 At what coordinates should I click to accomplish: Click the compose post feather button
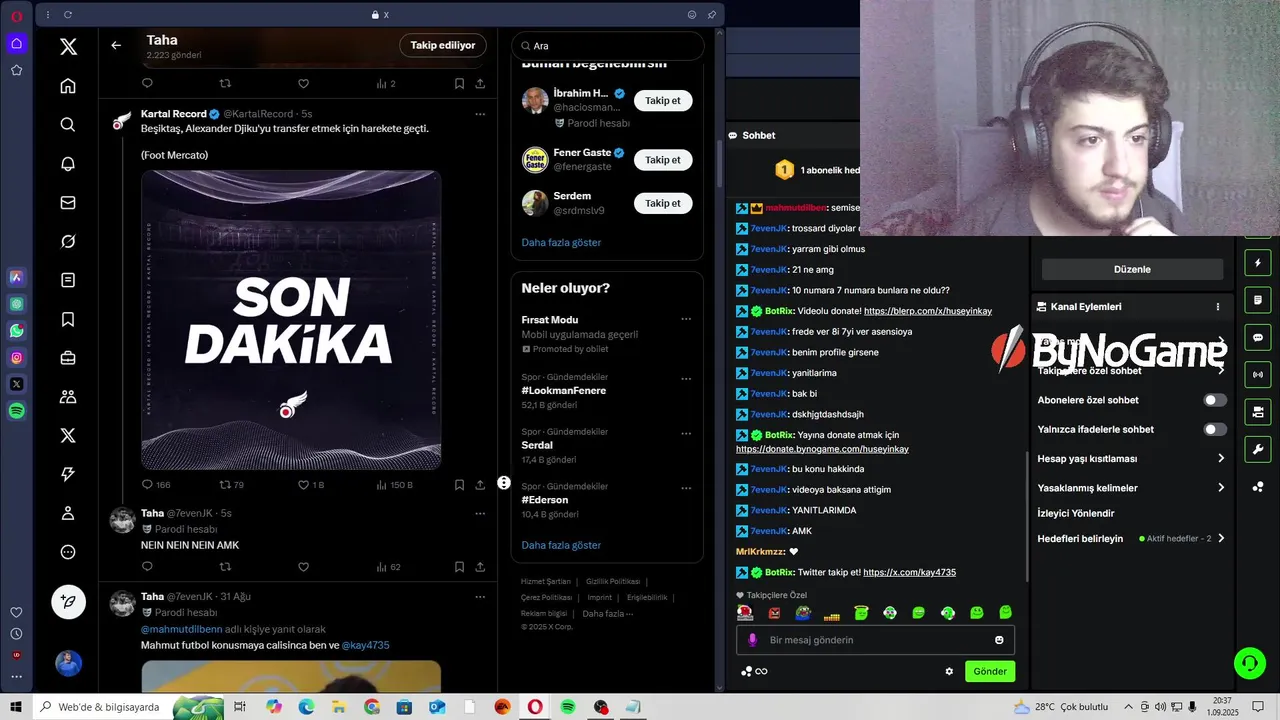69,601
